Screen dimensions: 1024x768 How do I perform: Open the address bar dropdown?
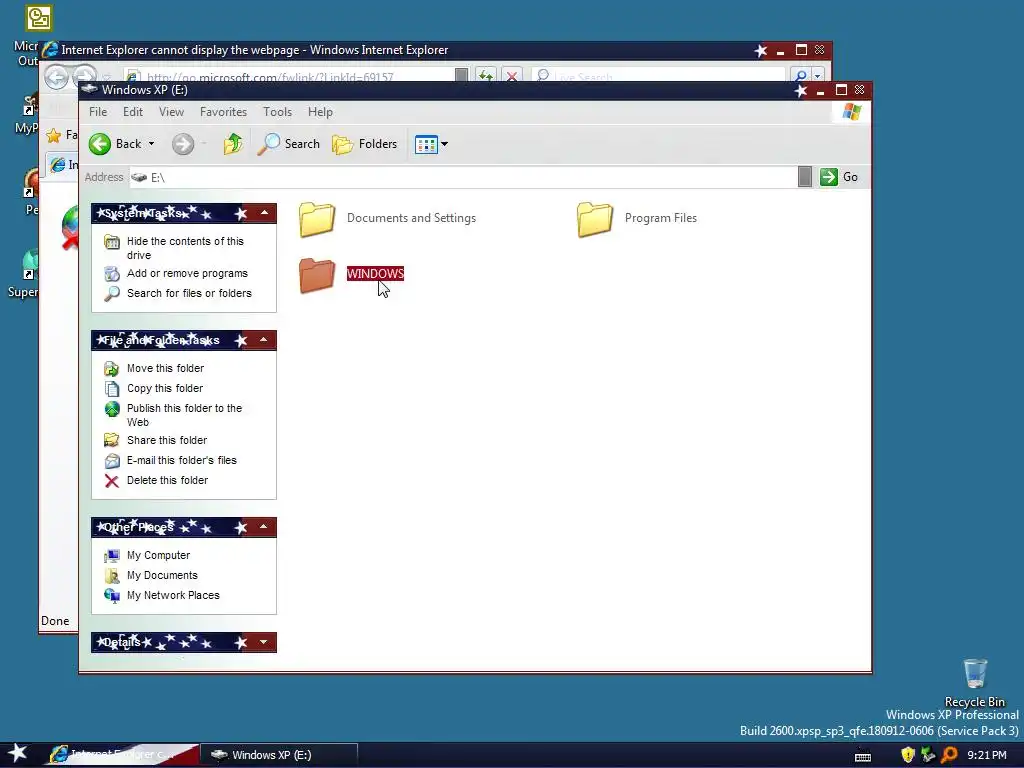tap(805, 177)
